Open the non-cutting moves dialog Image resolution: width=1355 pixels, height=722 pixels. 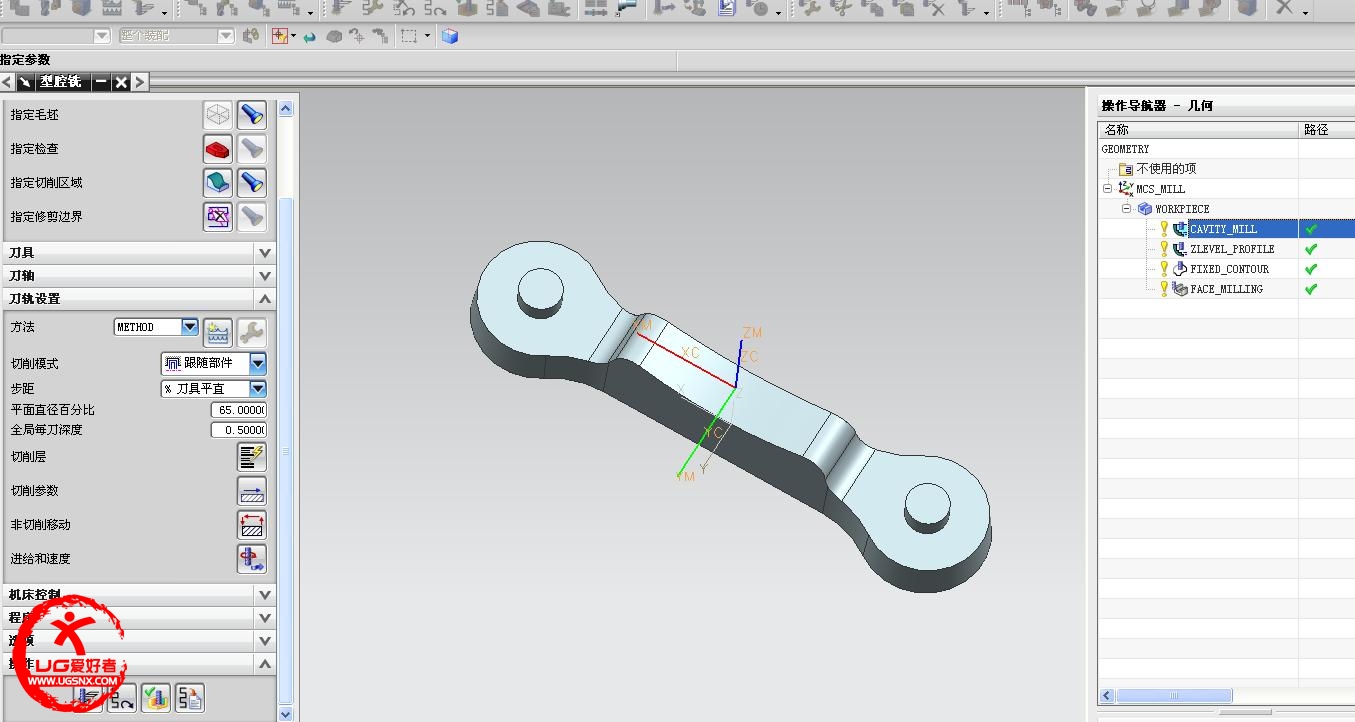coord(252,525)
